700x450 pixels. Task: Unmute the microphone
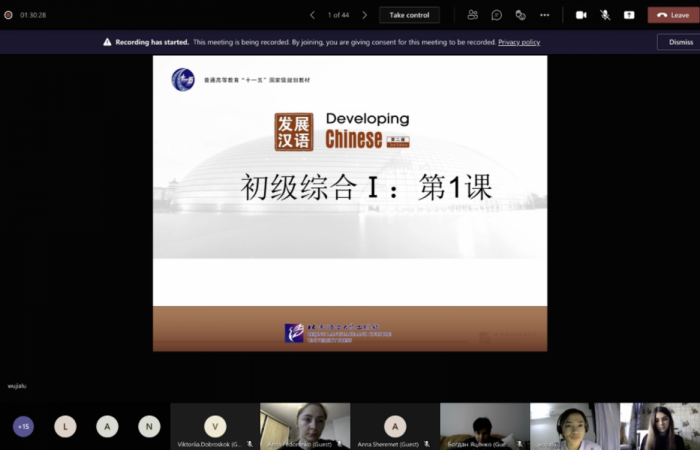pos(605,15)
